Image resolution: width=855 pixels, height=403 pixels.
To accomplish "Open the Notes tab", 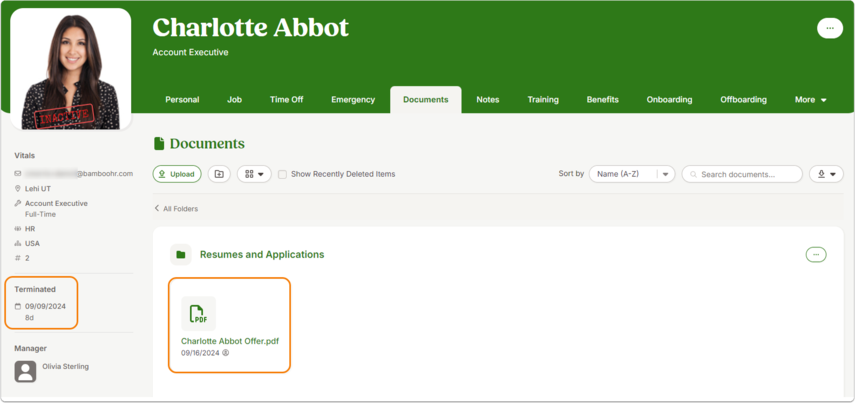I will coord(487,100).
